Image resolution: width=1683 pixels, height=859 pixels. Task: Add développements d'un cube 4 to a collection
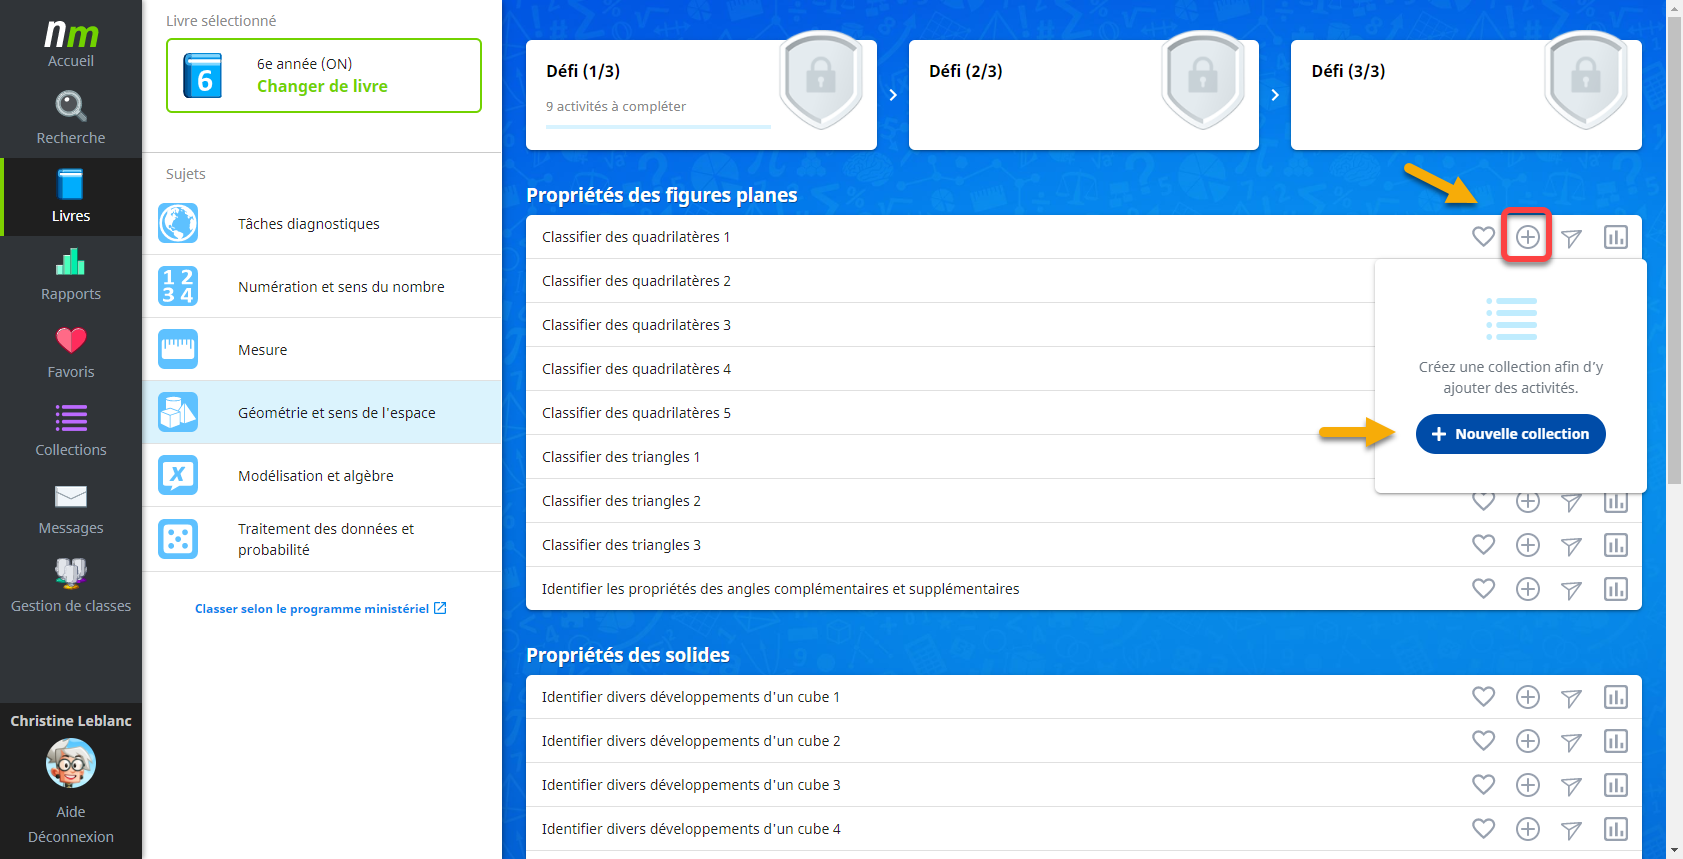pos(1527,829)
